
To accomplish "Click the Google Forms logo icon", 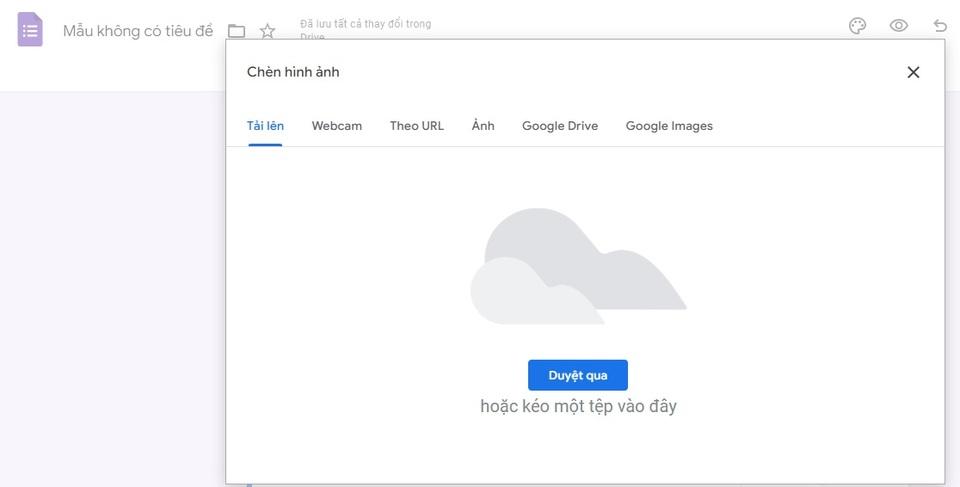I will [x=30, y=29].
